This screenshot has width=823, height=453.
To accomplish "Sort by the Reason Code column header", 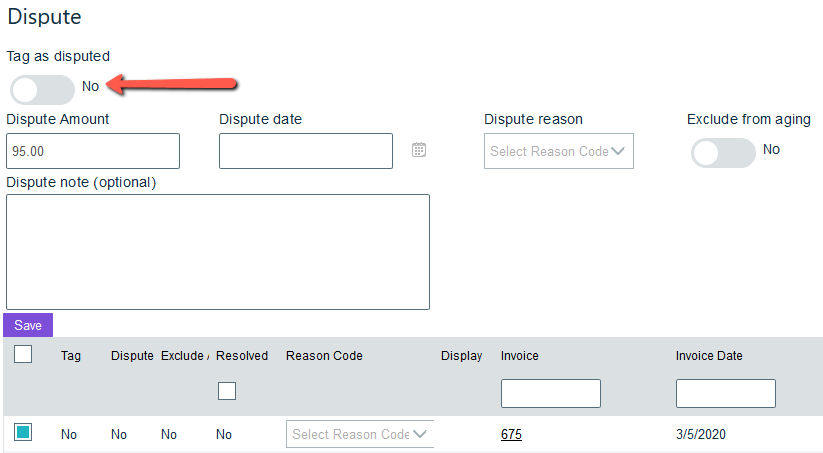I will pos(324,356).
